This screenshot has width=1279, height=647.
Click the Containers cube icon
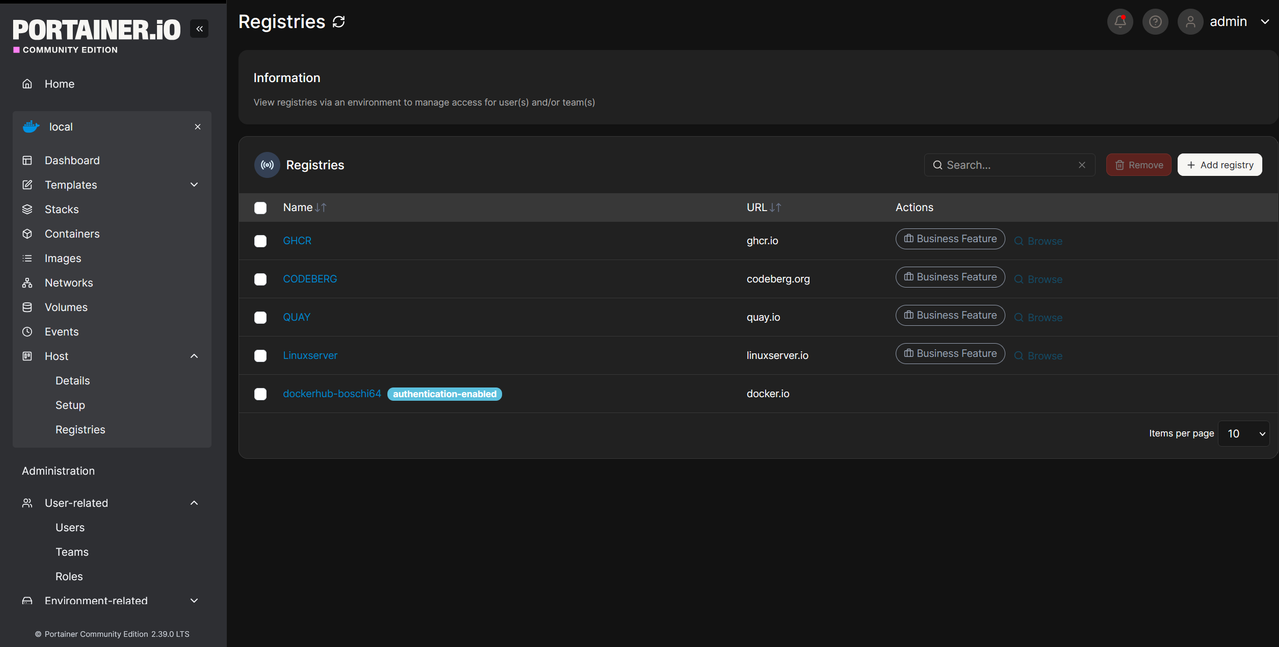point(27,234)
